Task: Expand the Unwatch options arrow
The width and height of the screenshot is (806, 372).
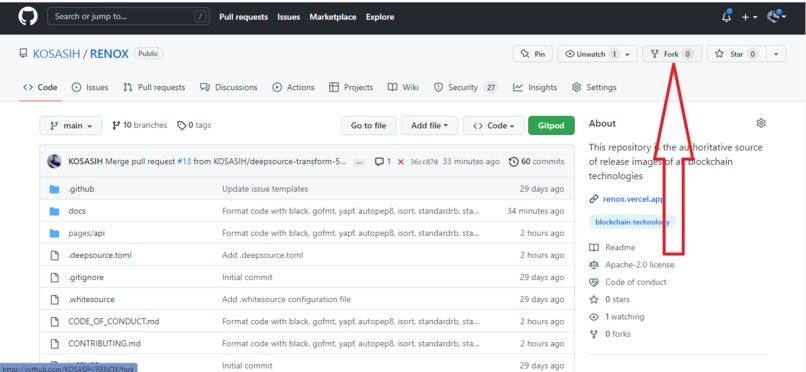Action: [628, 54]
